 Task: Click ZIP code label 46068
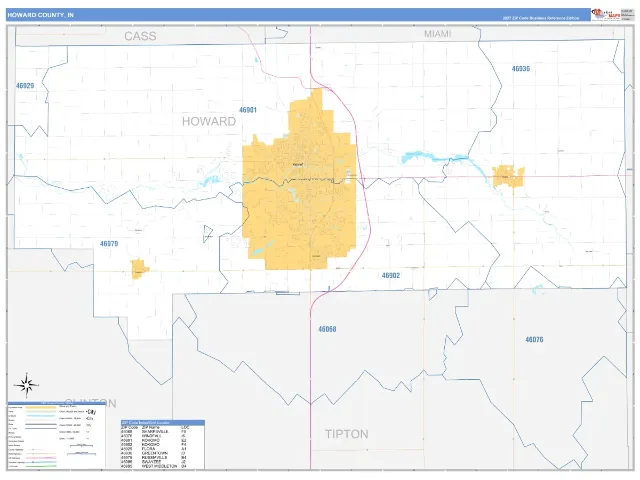tap(327, 329)
